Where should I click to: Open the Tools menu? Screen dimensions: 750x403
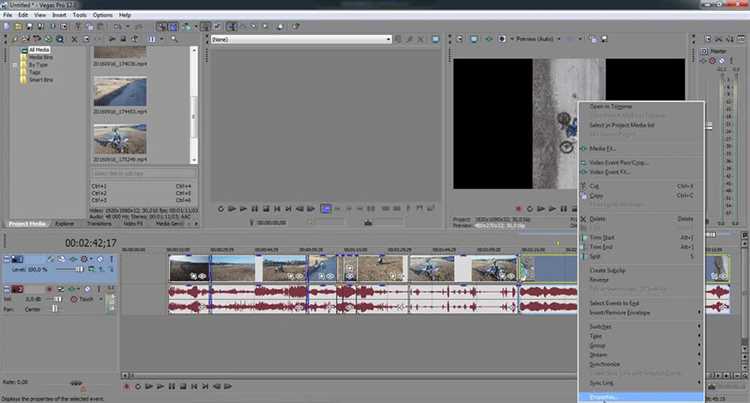click(79, 15)
